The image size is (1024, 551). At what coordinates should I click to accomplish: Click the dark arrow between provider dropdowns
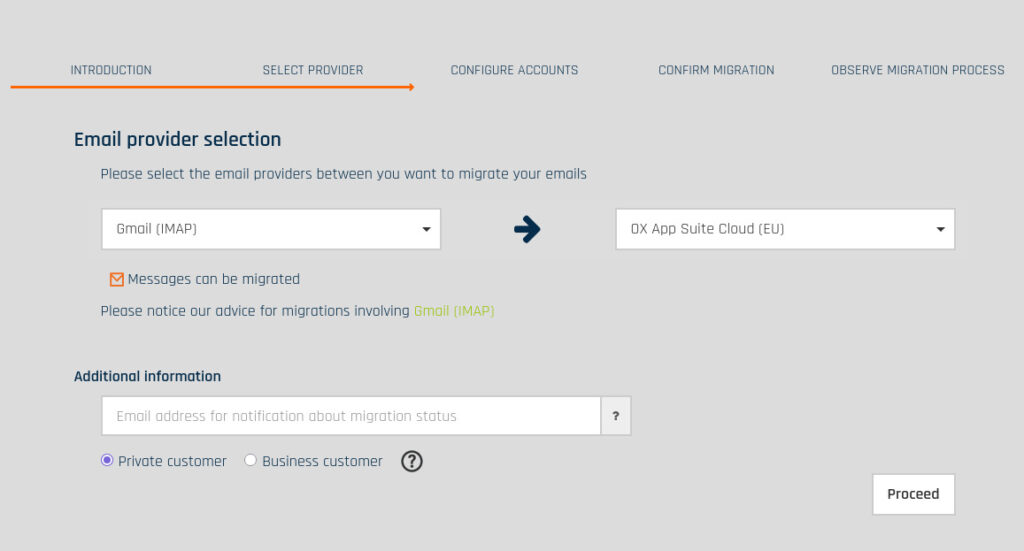(527, 229)
